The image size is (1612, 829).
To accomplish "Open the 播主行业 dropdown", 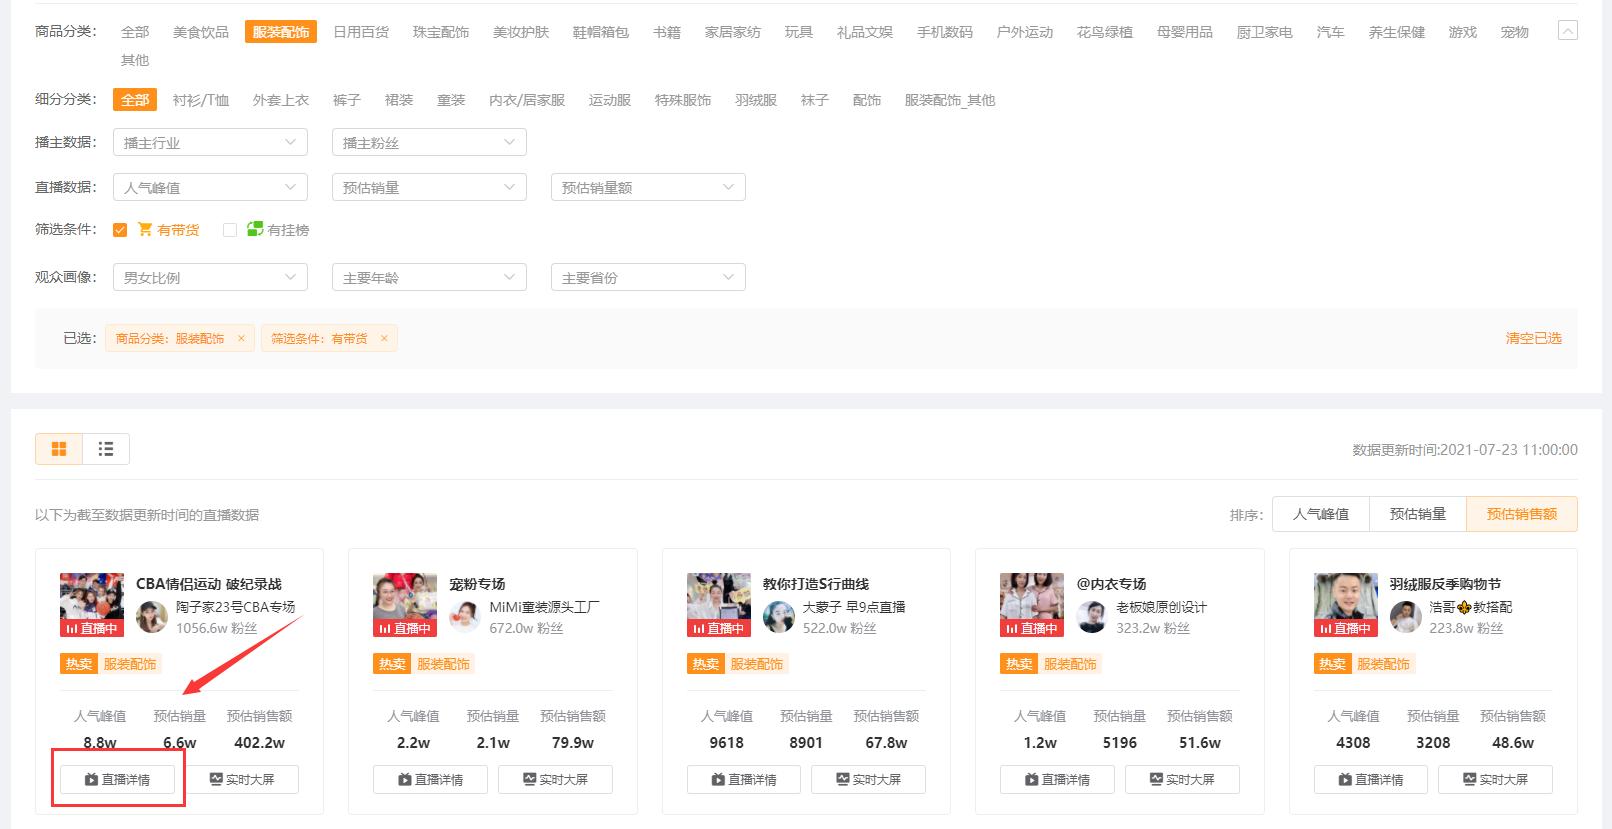I will click(210, 142).
